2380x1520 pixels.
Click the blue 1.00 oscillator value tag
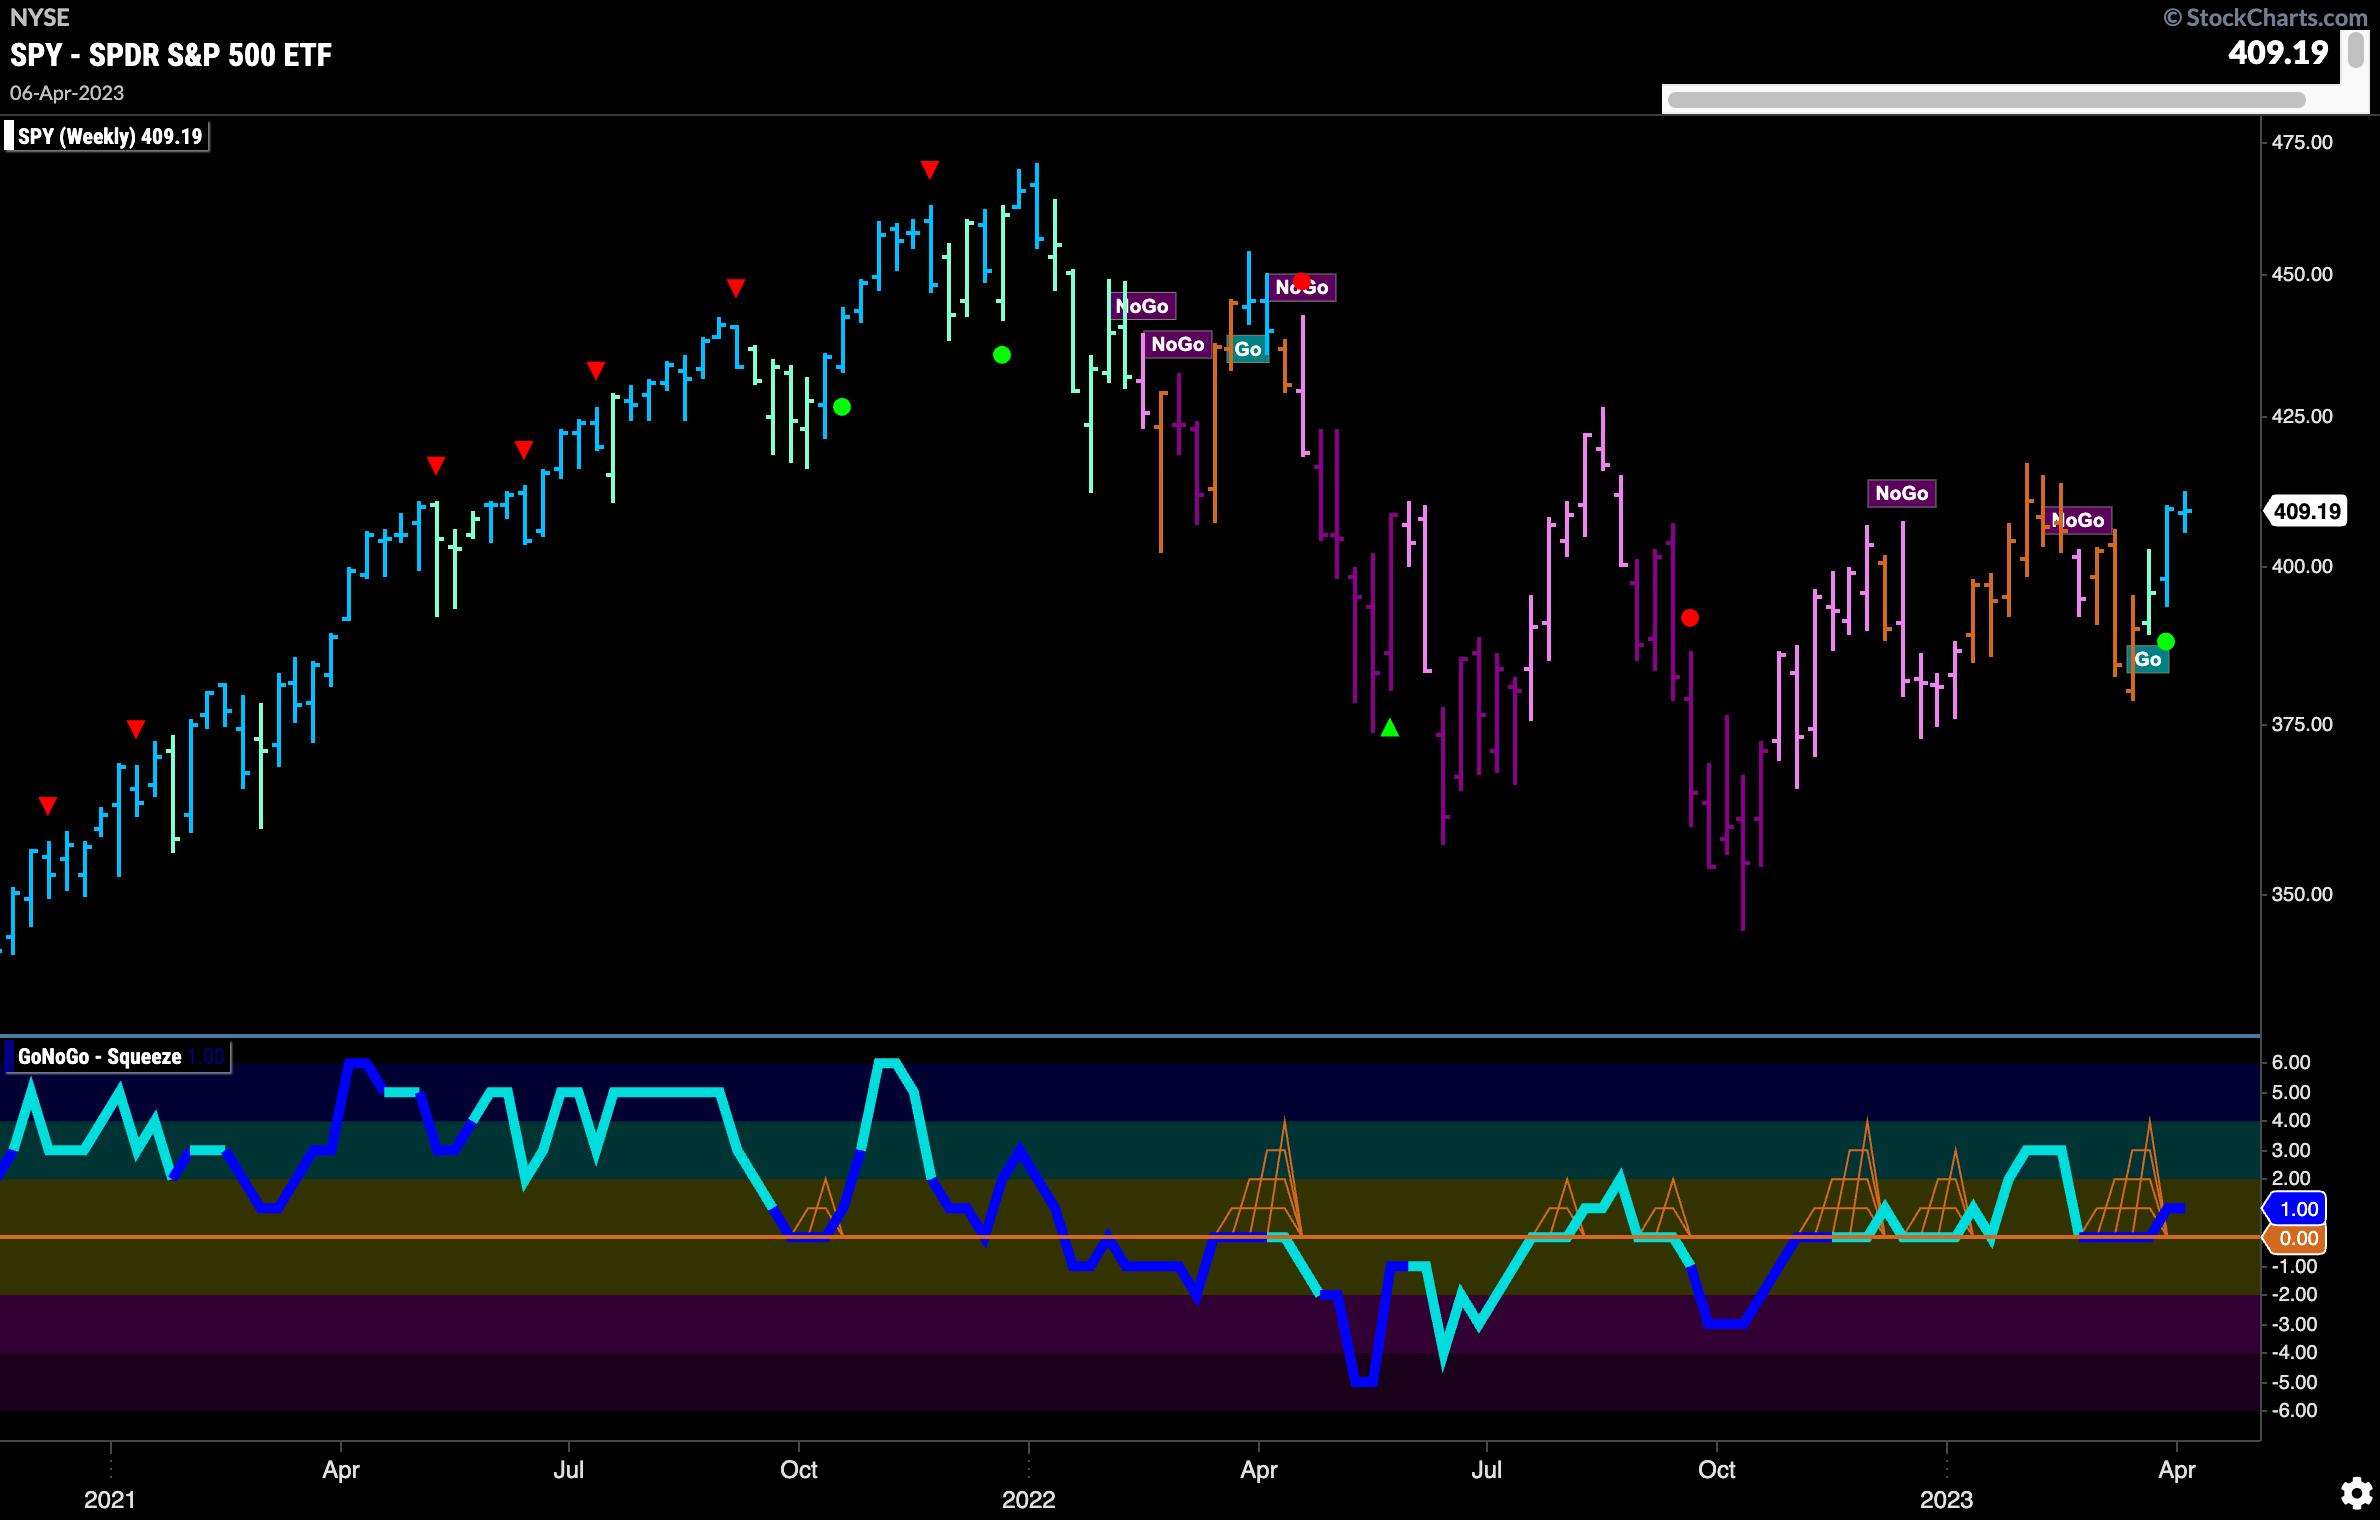click(2297, 1209)
